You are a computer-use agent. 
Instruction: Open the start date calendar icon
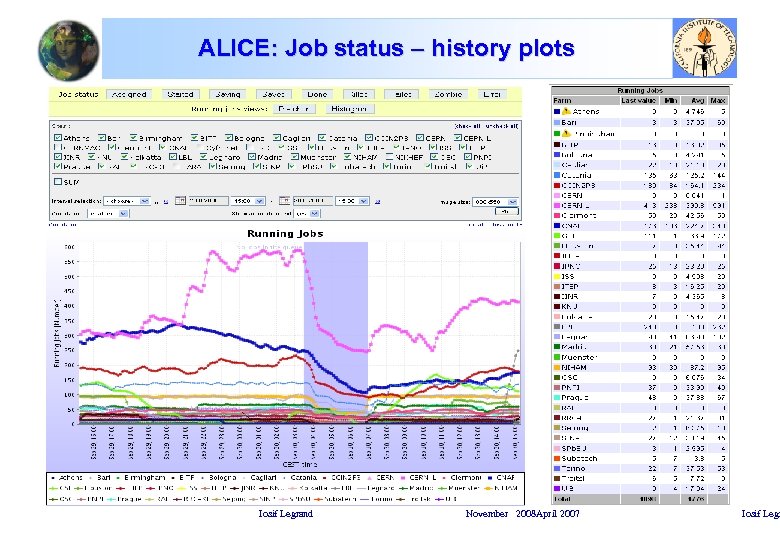coord(180,201)
